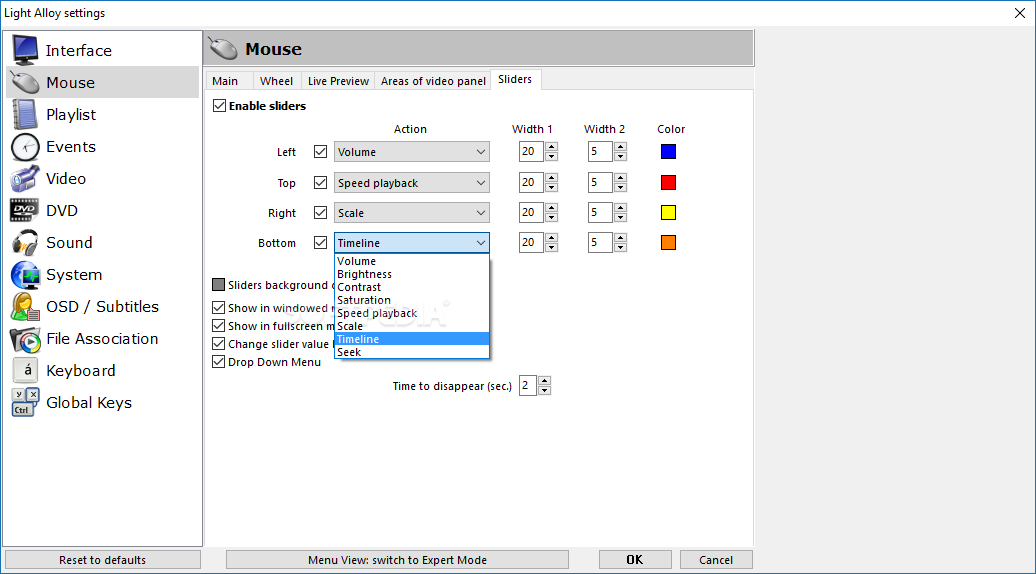
Task: Open the Video camcorder icon
Action: pyautogui.click(x=25, y=178)
